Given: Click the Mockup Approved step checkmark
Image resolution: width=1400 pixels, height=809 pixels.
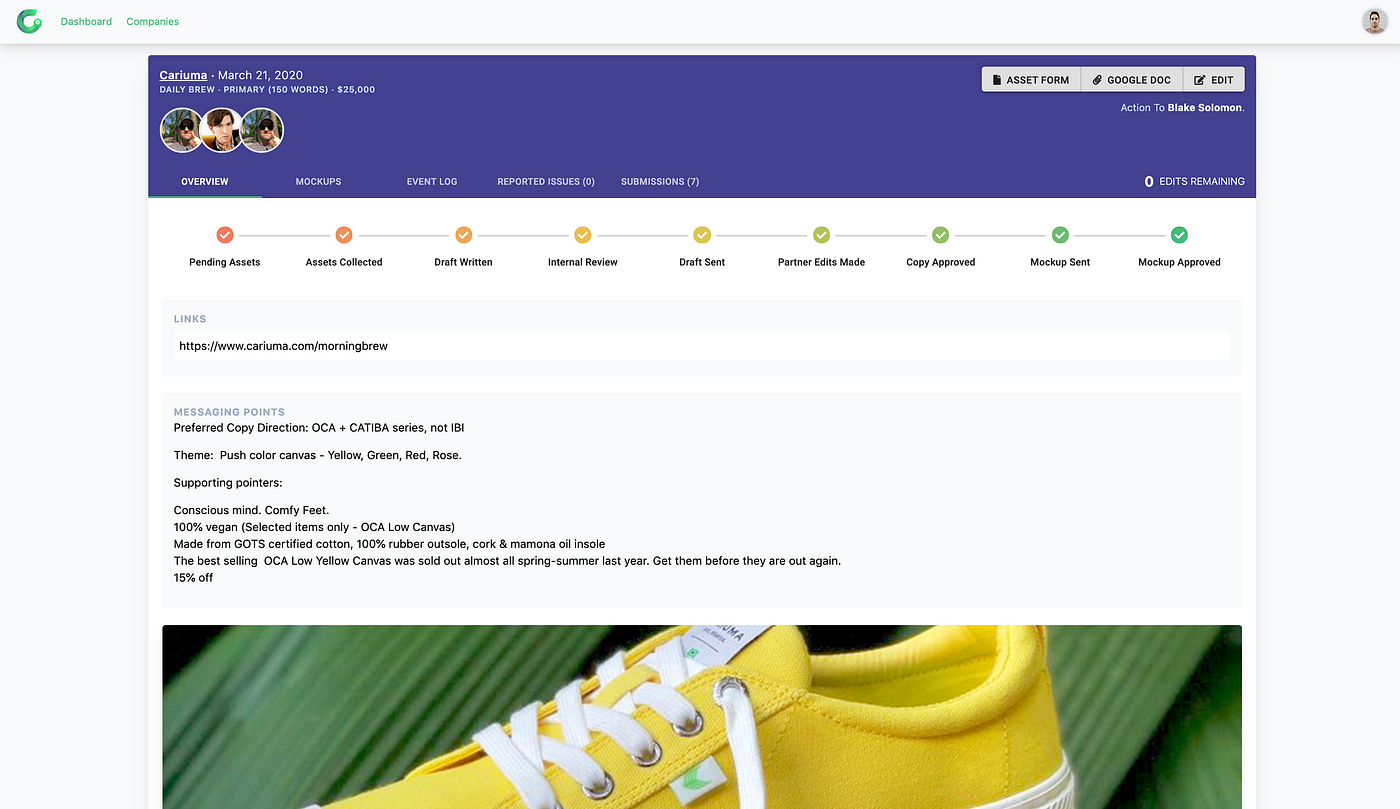Looking at the screenshot, I should [x=1179, y=235].
